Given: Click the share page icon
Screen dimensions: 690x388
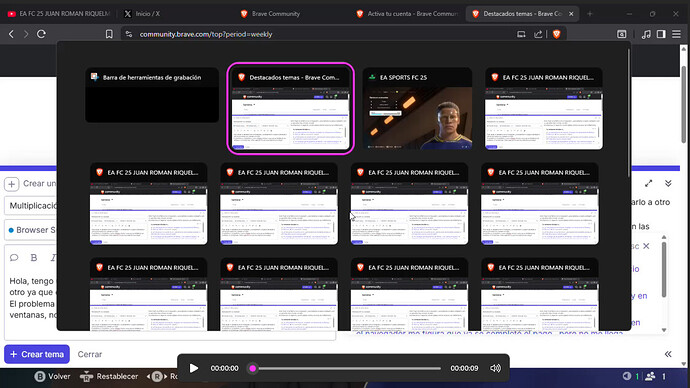Looking at the screenshot, I should [x=538, y=34].
